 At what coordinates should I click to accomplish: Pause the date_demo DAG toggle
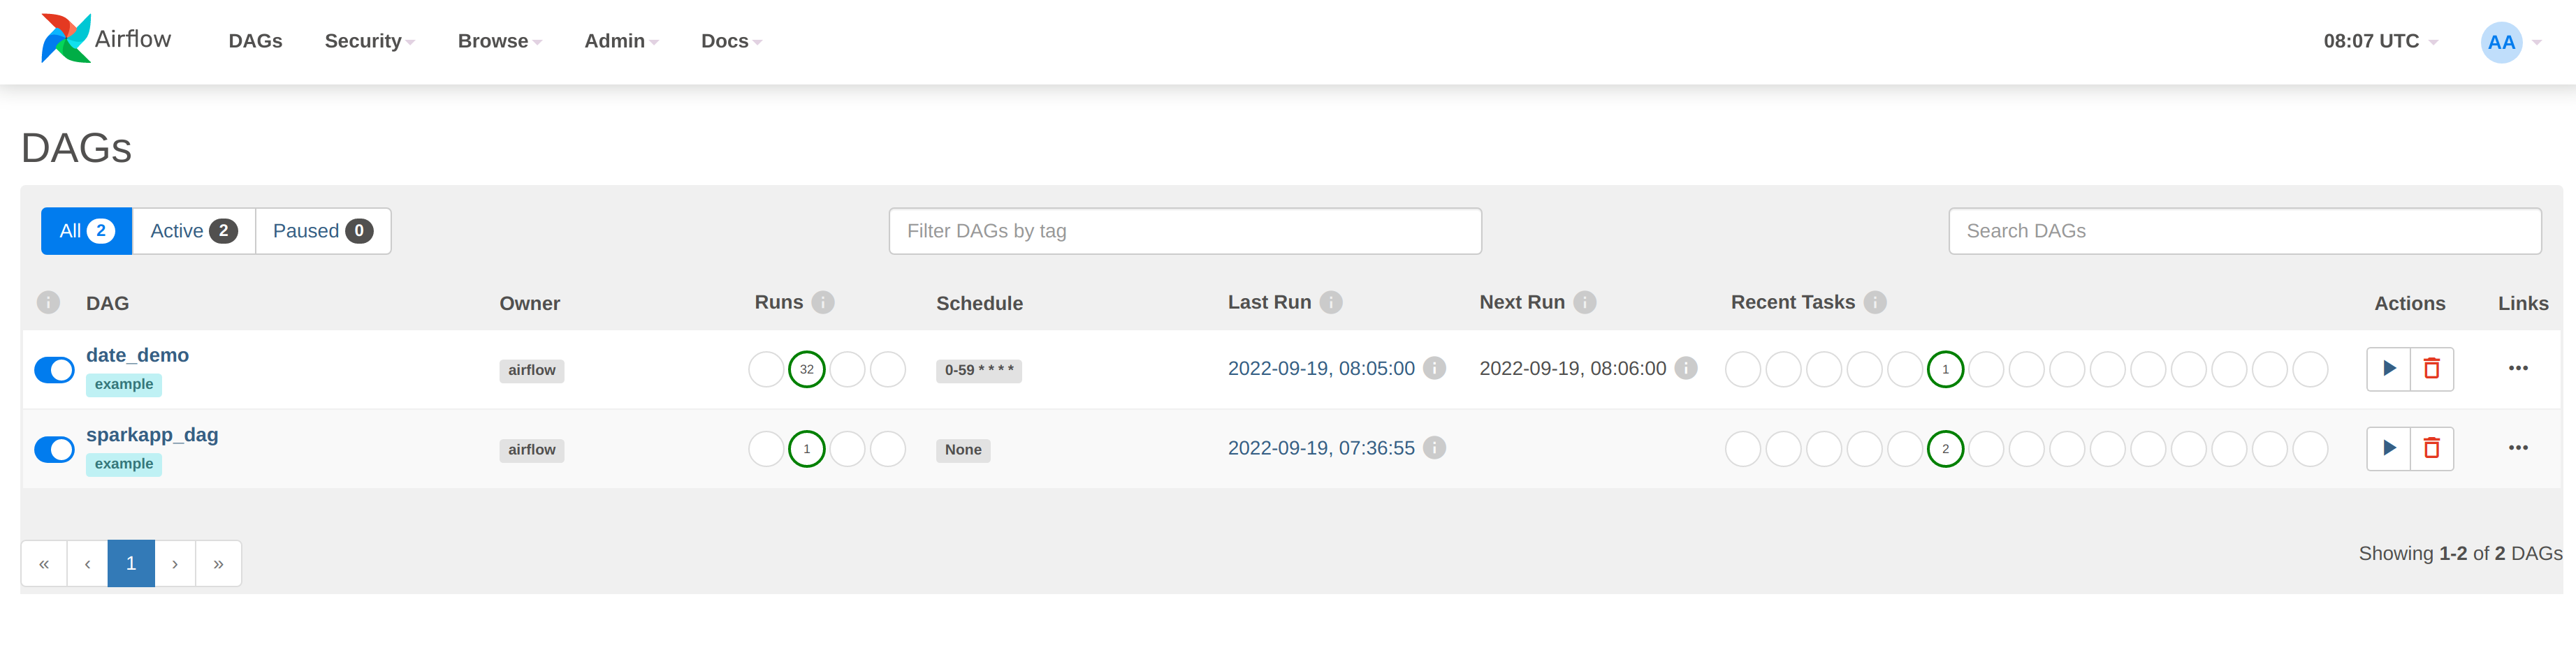pos(55,370)
